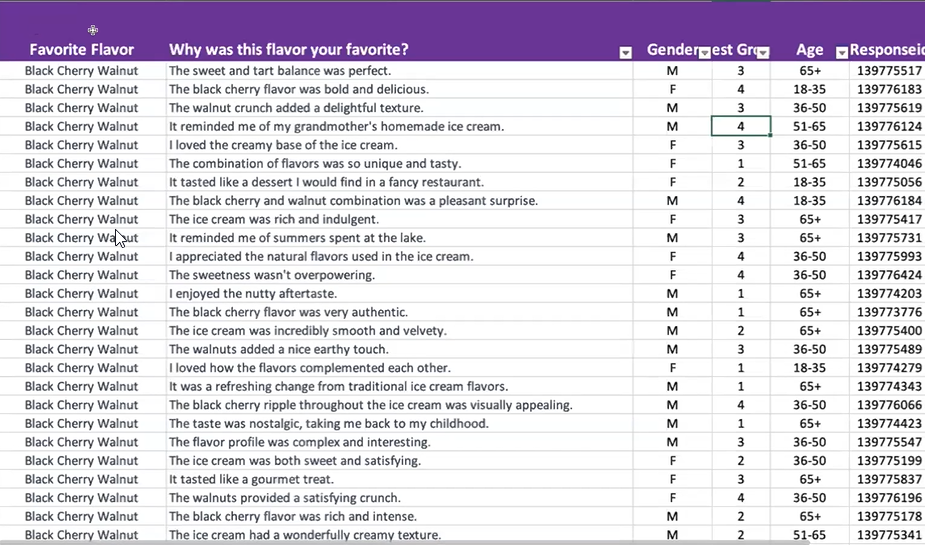Select the 'summers spent at the lake' cell
The image size is (925, 545).
tap(399, 238)
